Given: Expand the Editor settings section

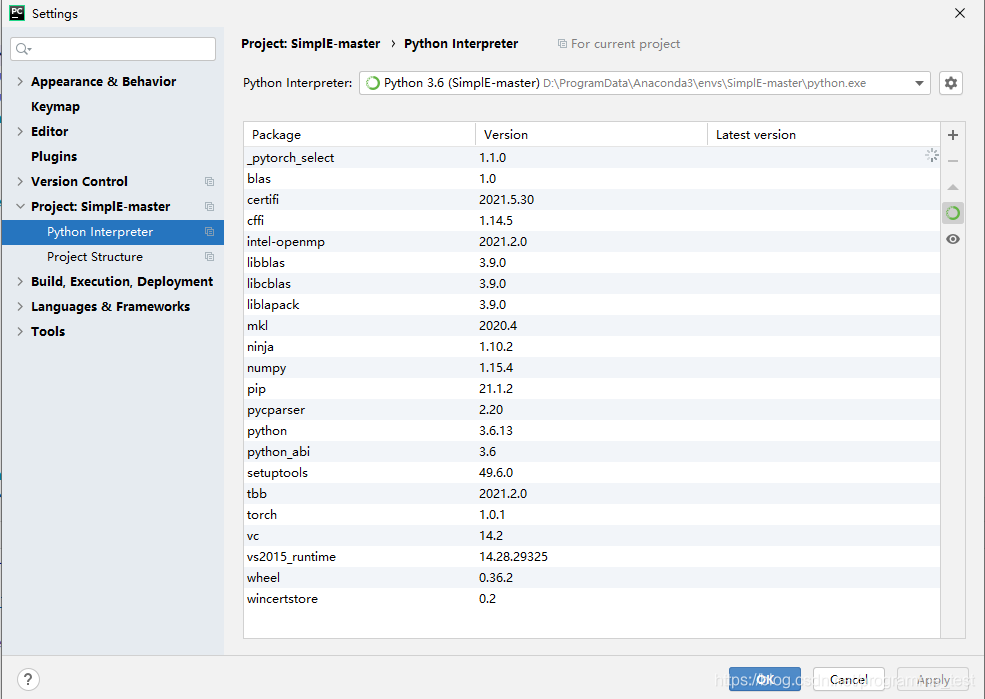Looking at the screenshot, I should coord(20,131).
